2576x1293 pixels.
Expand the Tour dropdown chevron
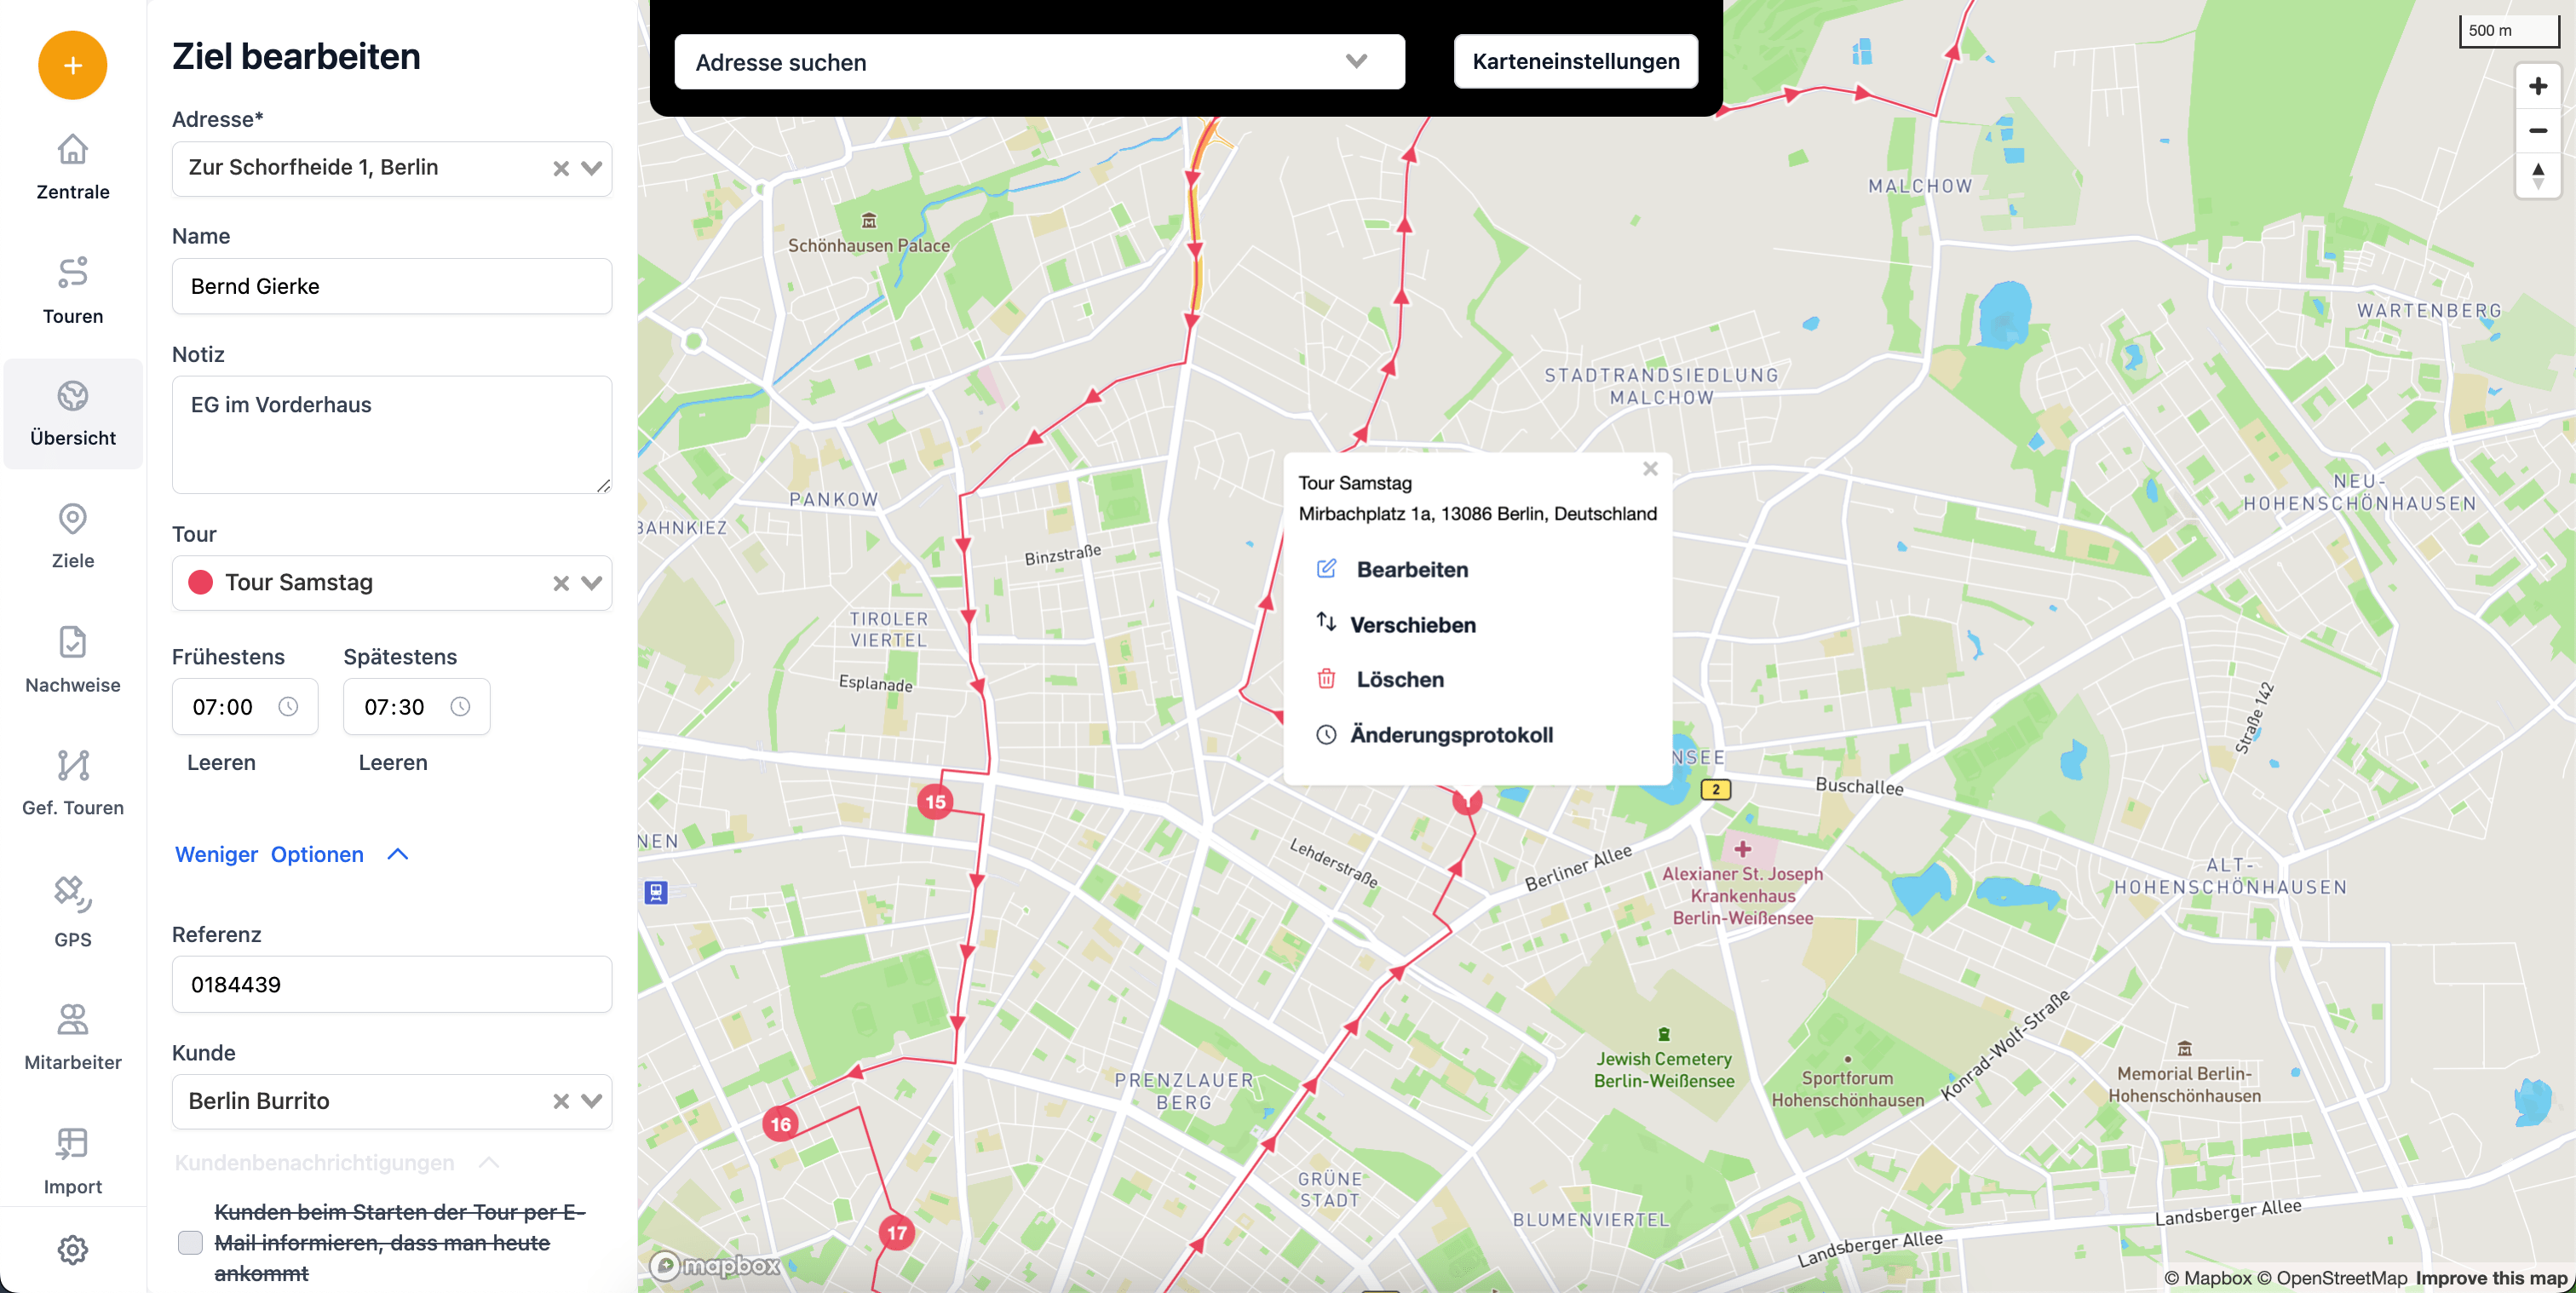pyautogui.click(x=592, y=583)
